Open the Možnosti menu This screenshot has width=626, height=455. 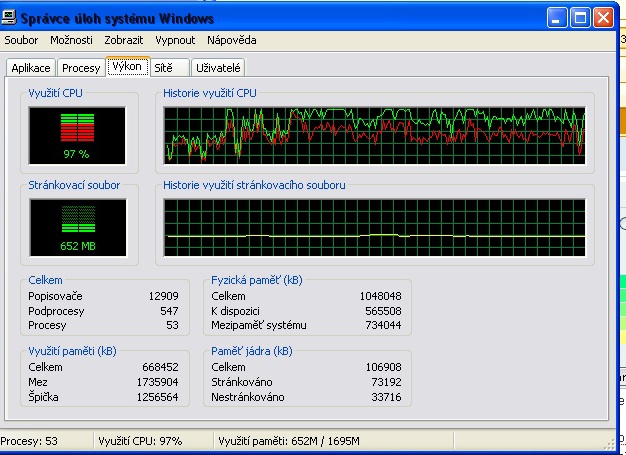tap(71, 40)
